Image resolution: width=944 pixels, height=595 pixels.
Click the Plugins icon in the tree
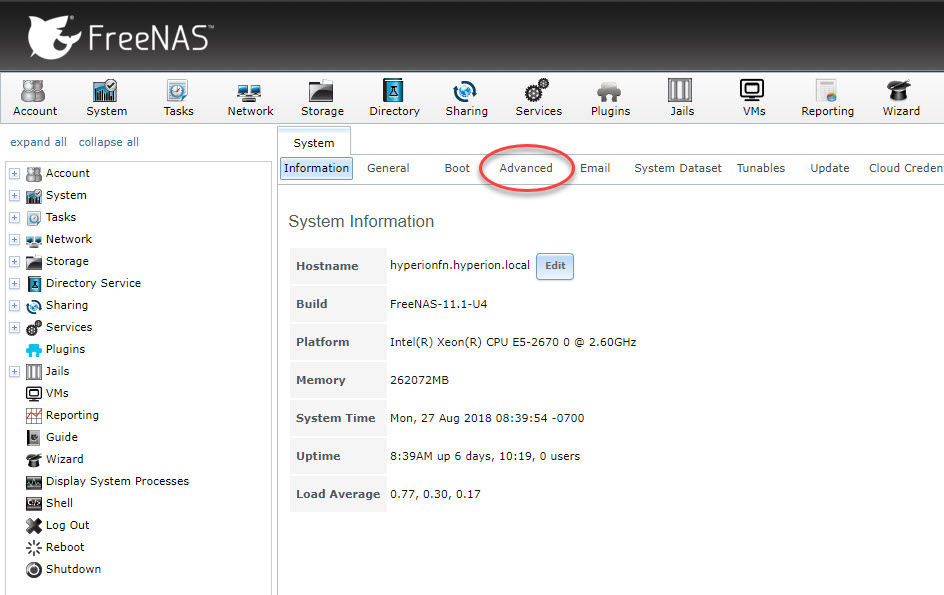[34, 350]
